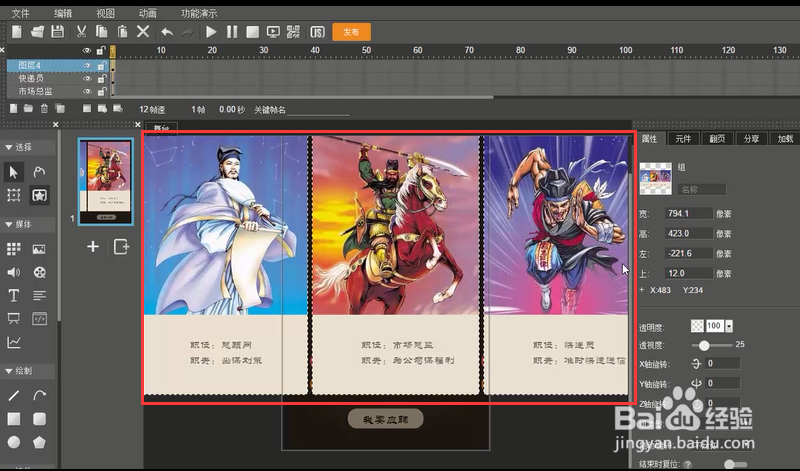Open JS script editor
The height and width of the screenshot is (471, 800).
317,32
